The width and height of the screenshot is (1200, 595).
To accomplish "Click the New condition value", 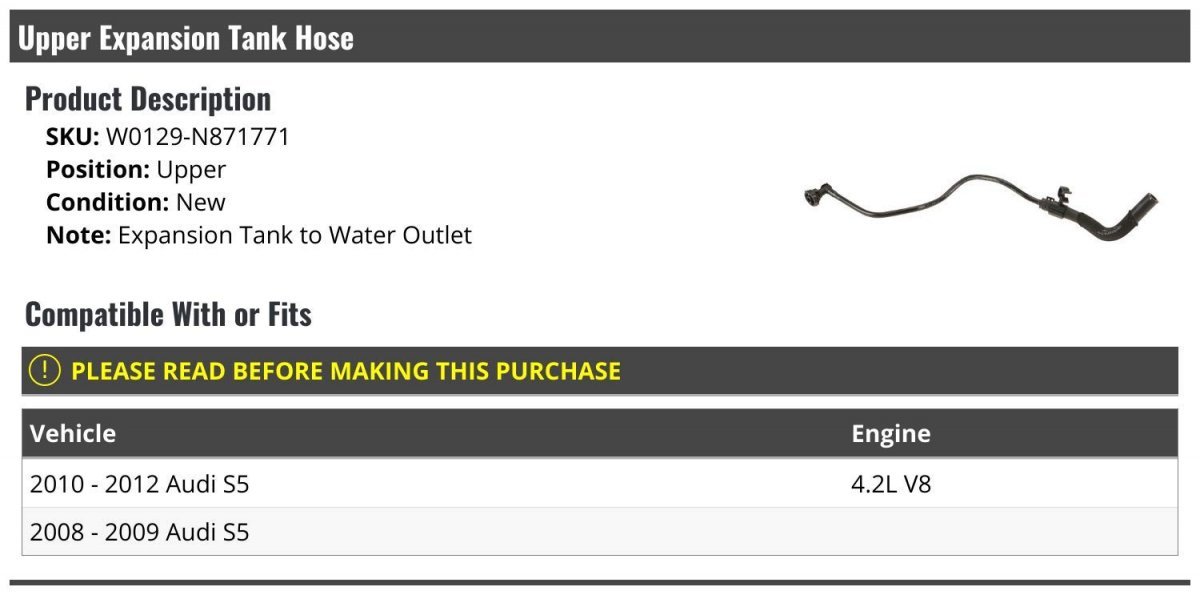I will tap(201, 203).
